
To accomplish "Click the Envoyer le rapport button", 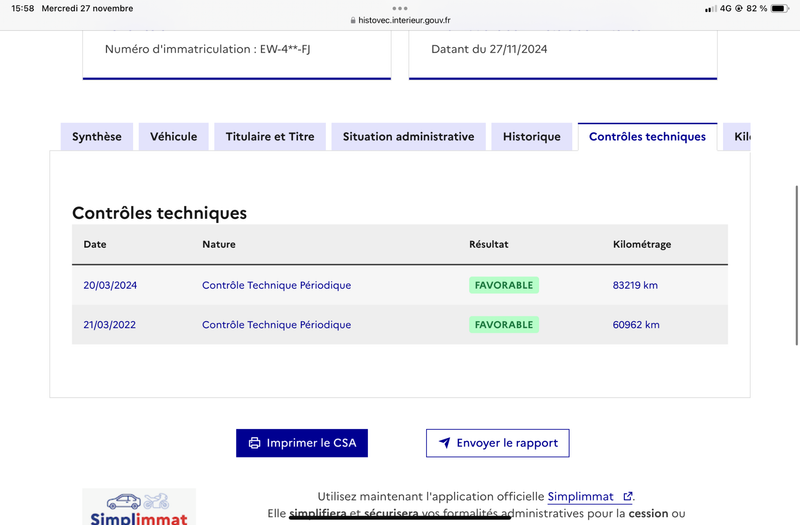I will tap(497, 443).
